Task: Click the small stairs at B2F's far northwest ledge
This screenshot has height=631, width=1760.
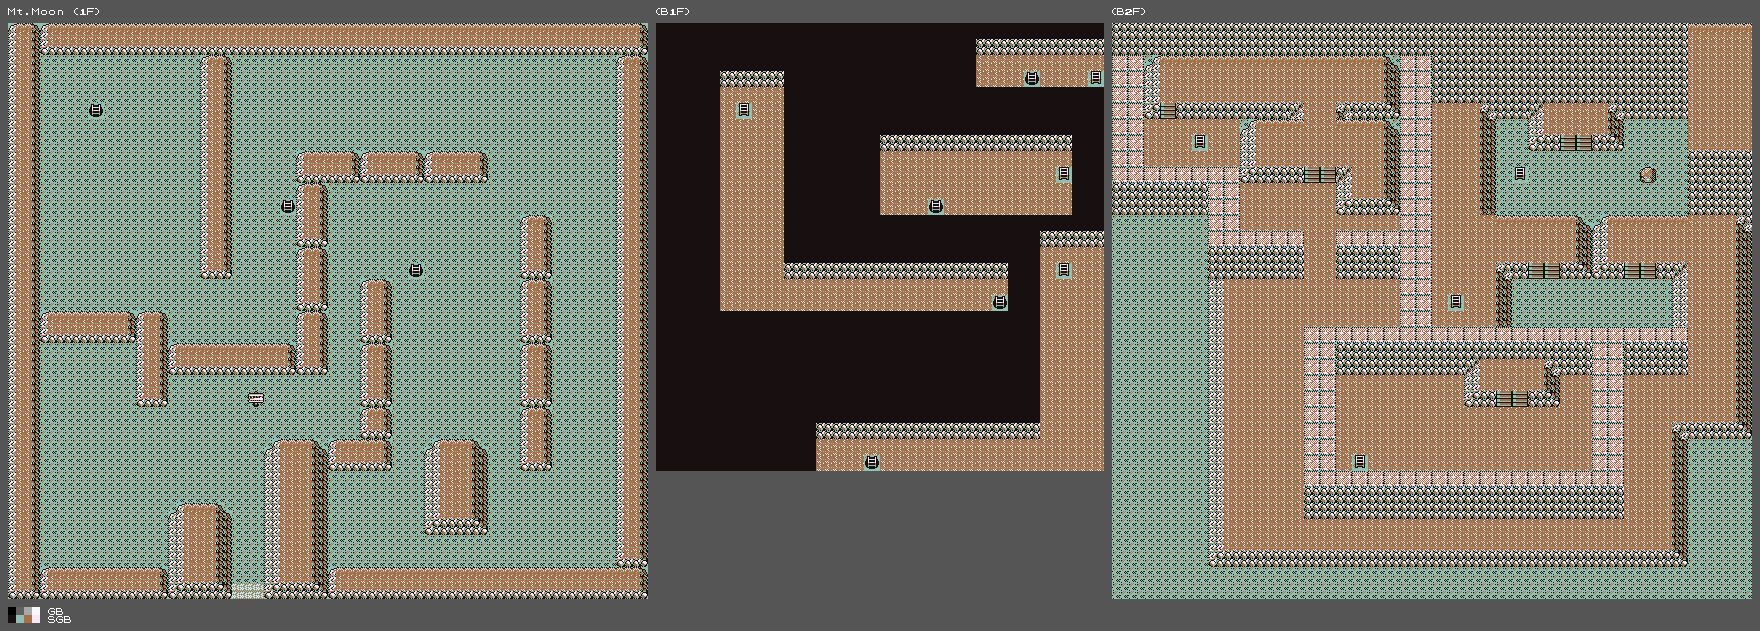Action: click(x=1168, y=111)
